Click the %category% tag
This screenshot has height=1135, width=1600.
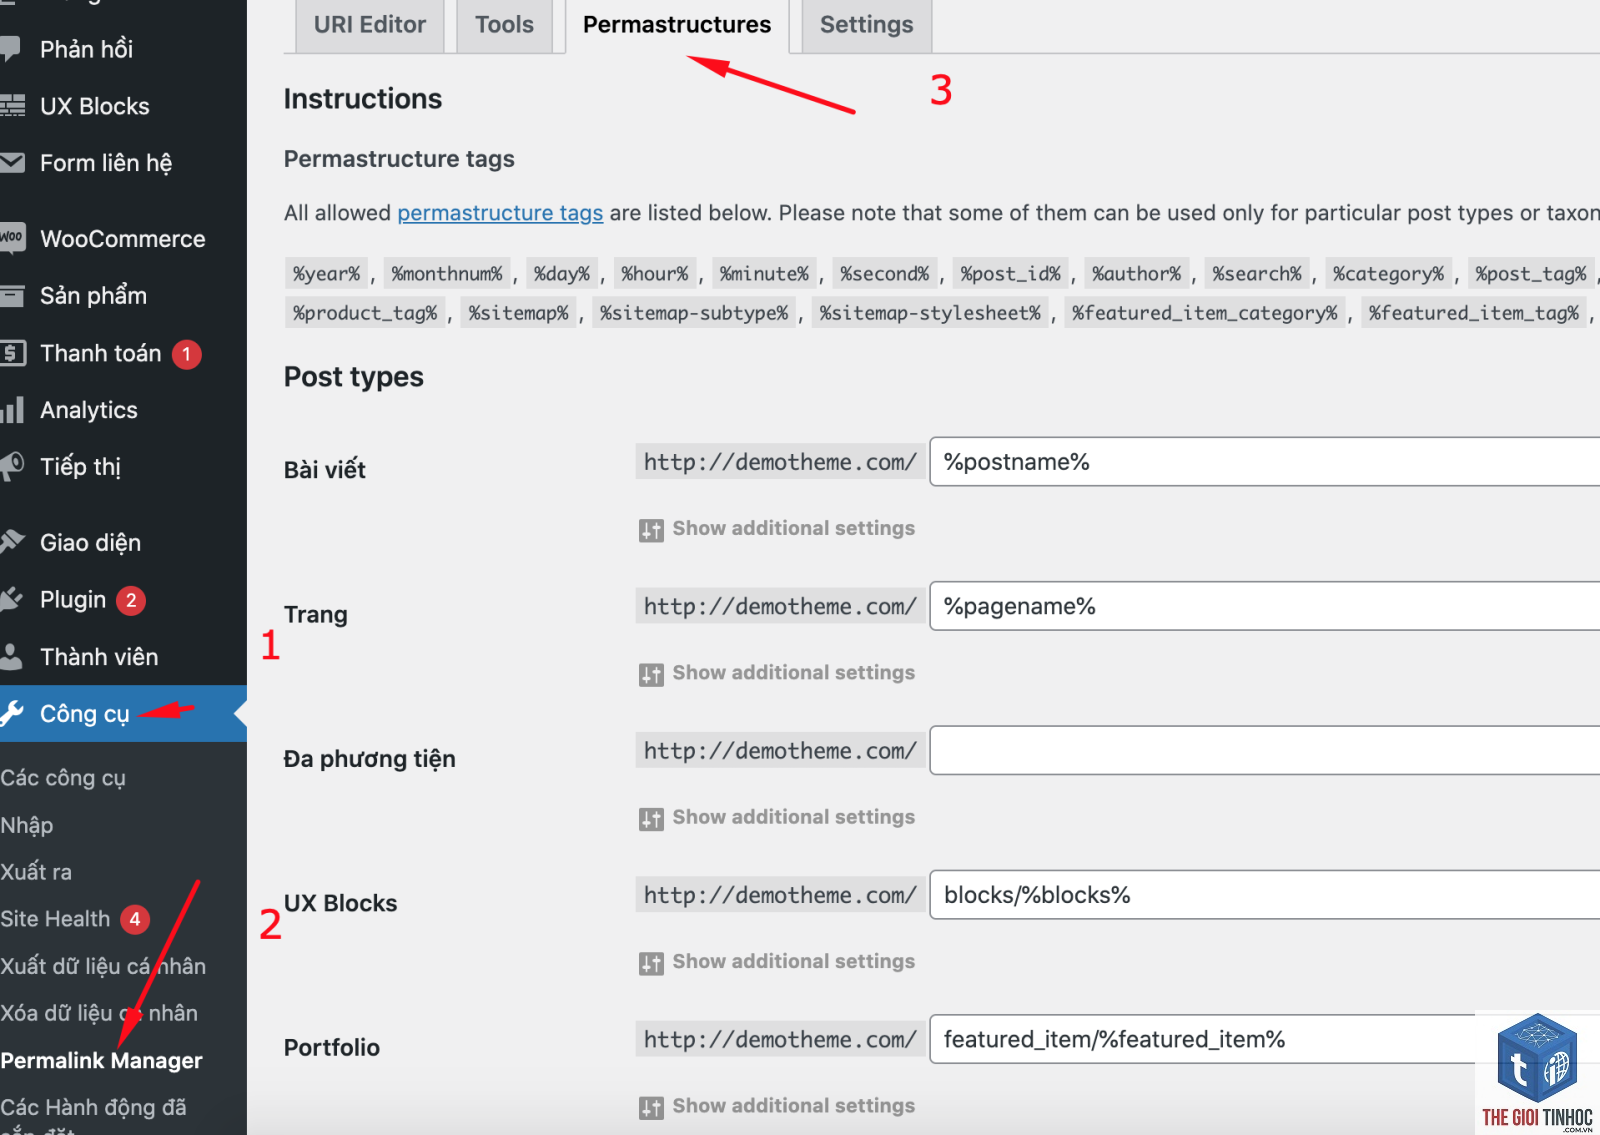(x=1388, y=273)
